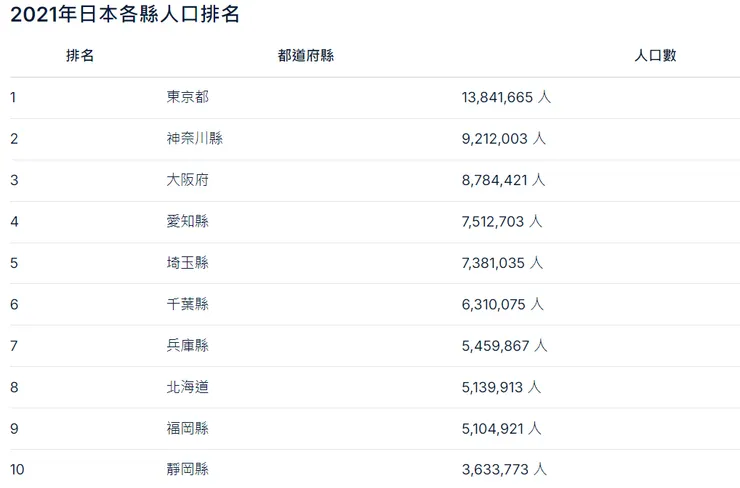This screenshot has width=740, height=488.
Task: Select the 北海道 cell
Action: (x=188, y=387)
